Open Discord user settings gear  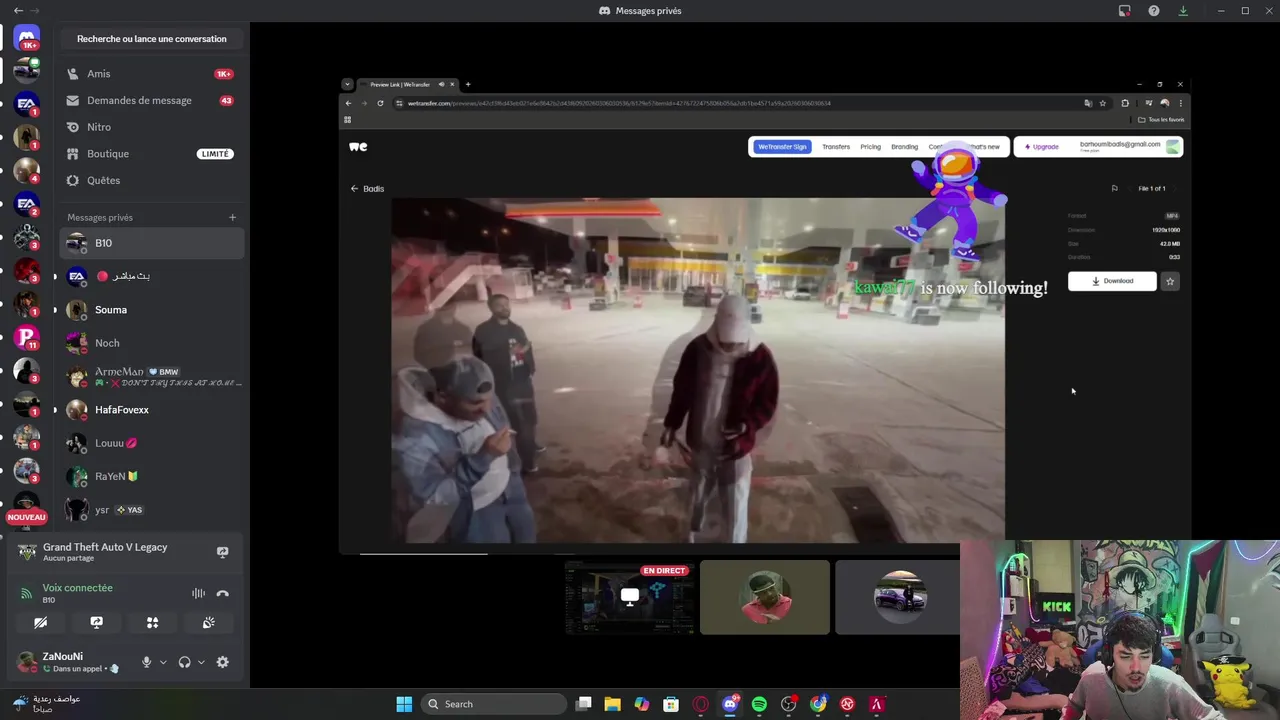pos(222,662)
